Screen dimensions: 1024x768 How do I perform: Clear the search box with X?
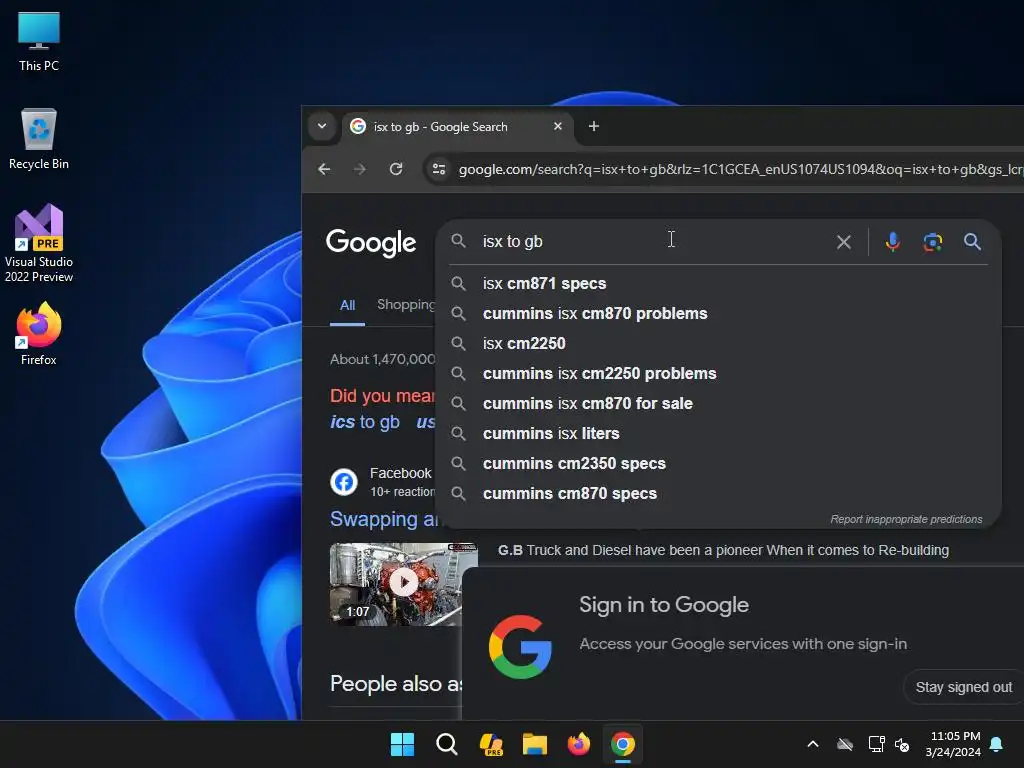(844, 242)
